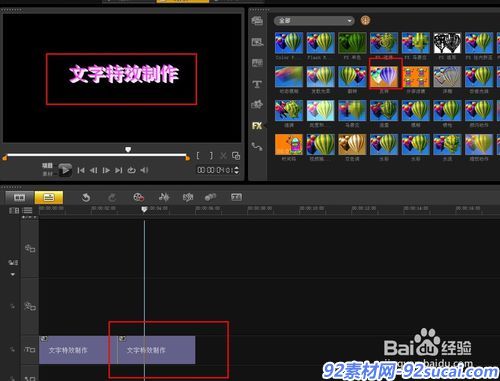
Task: Select the orange four-tile filter thumbnail
Action: (x=416, y=76)
